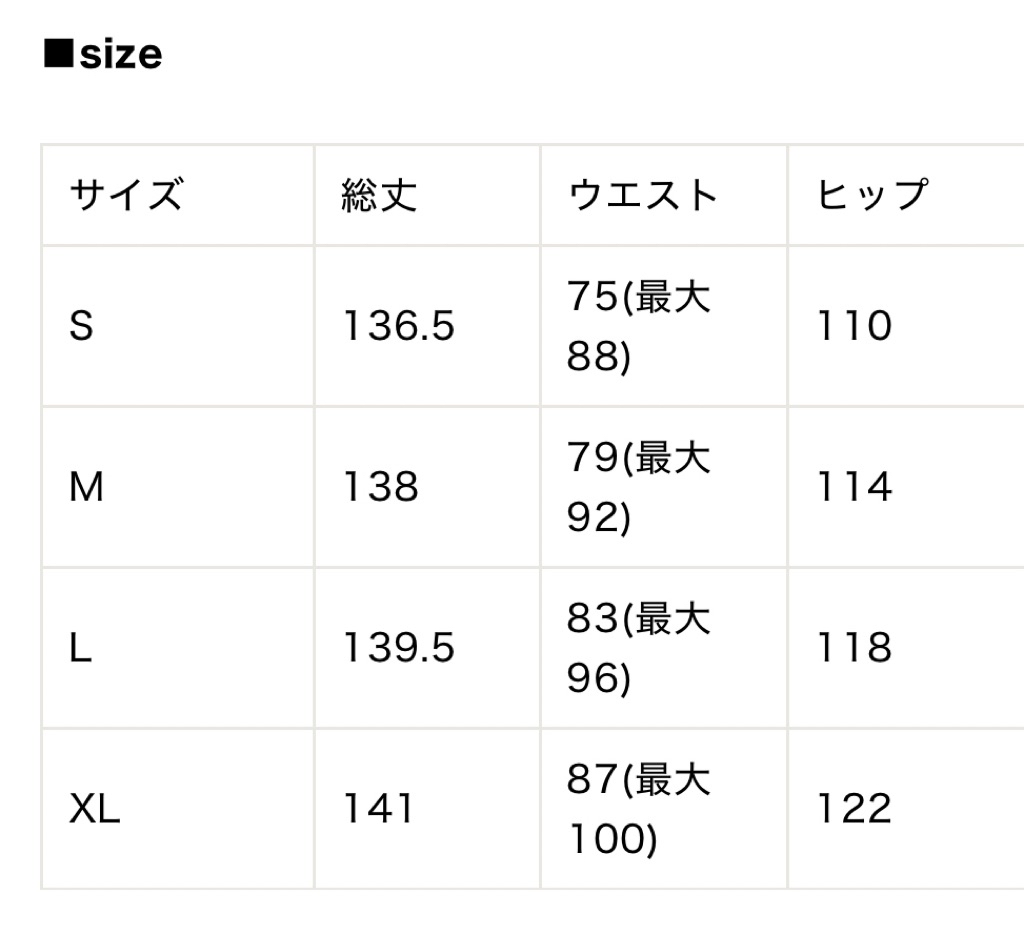Select the L size row label
This screenshot has width=1024, height=935.
click(x=80, y=648)
